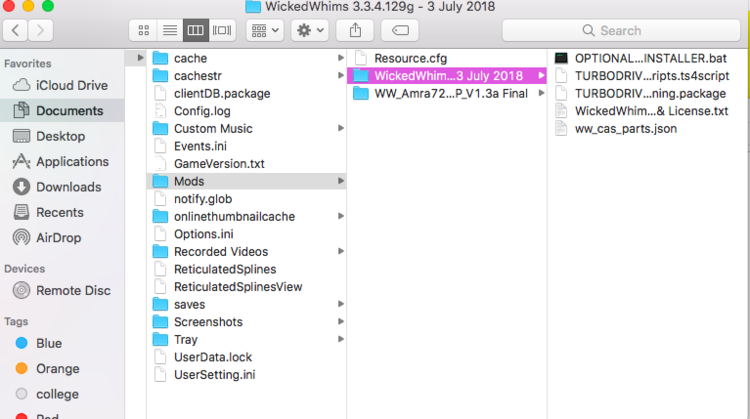Select the UserSetting.ini file
This screenshot has height=419, width=750.
pyautogui.click(x=247, y=375)
